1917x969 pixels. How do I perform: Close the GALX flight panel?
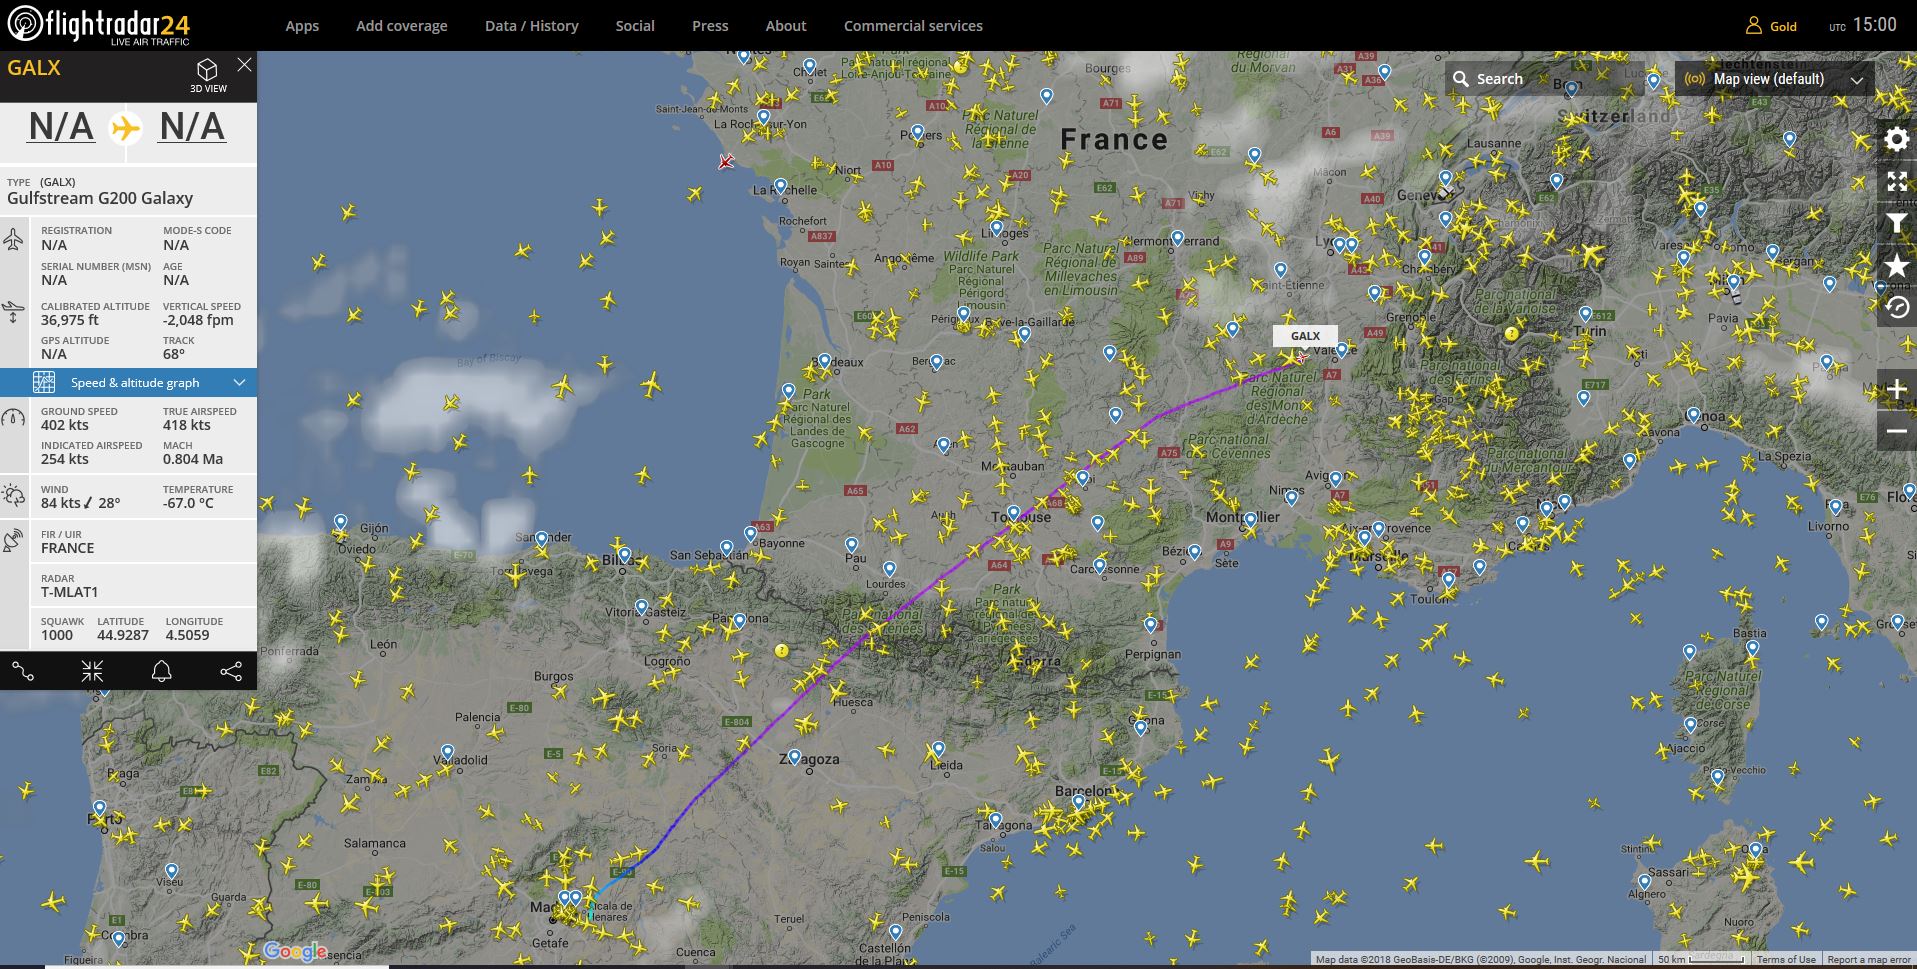tap(244, 65)
